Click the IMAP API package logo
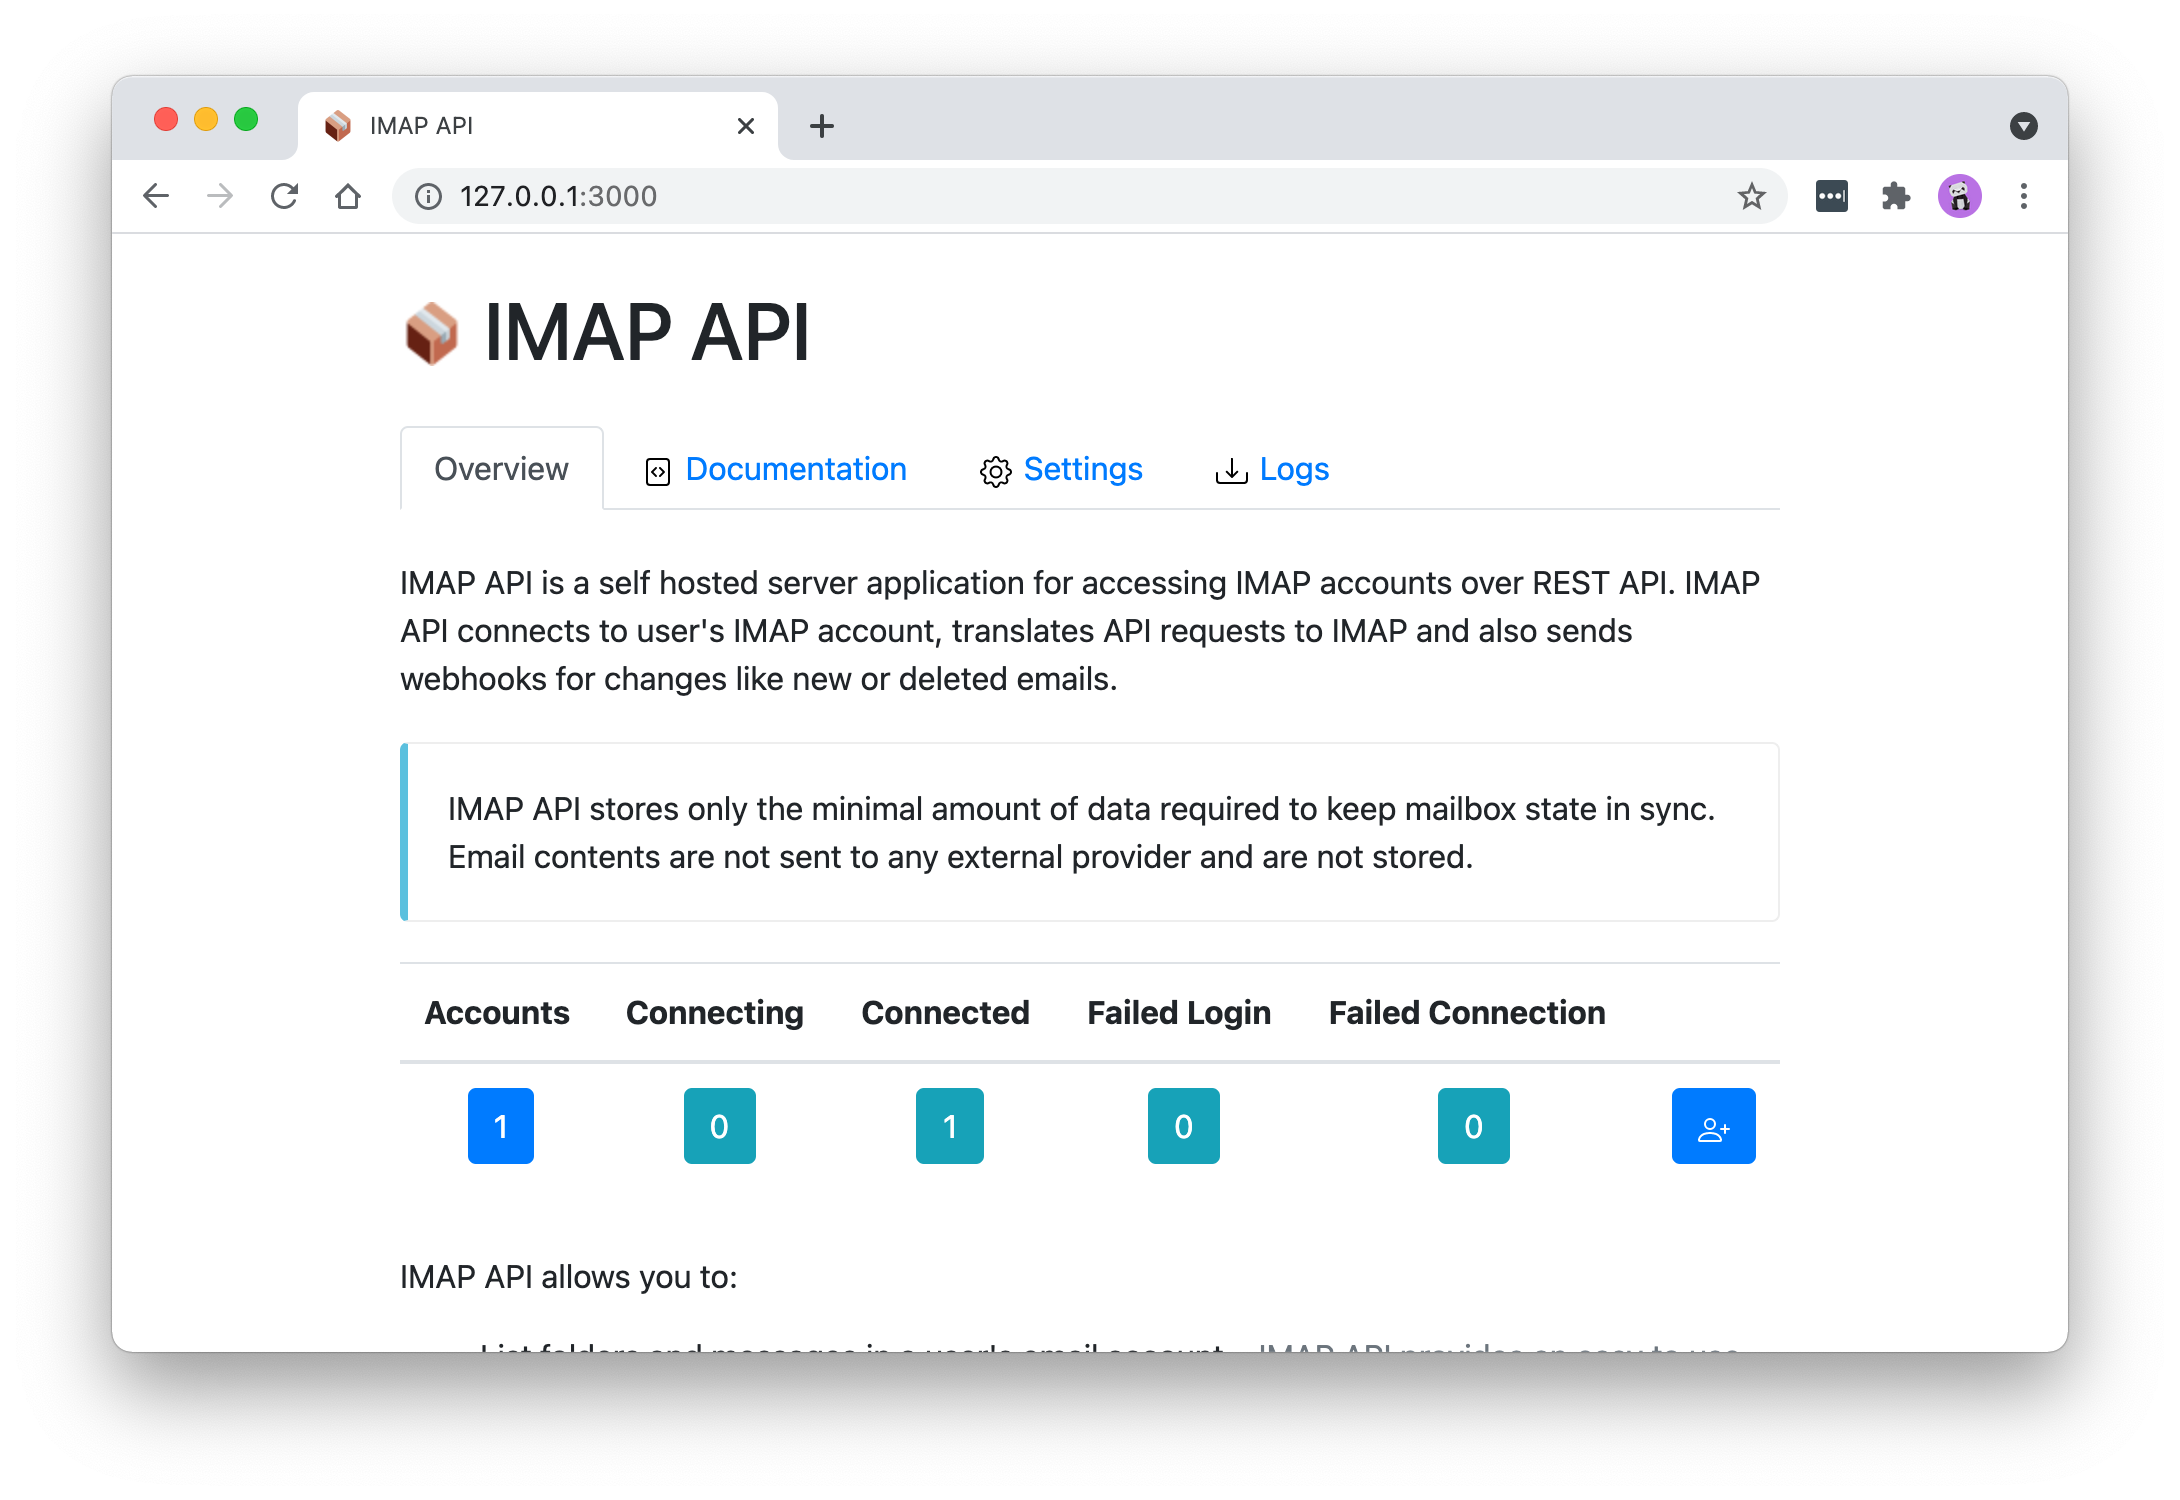2180x1500 pixels. point(430,334)
